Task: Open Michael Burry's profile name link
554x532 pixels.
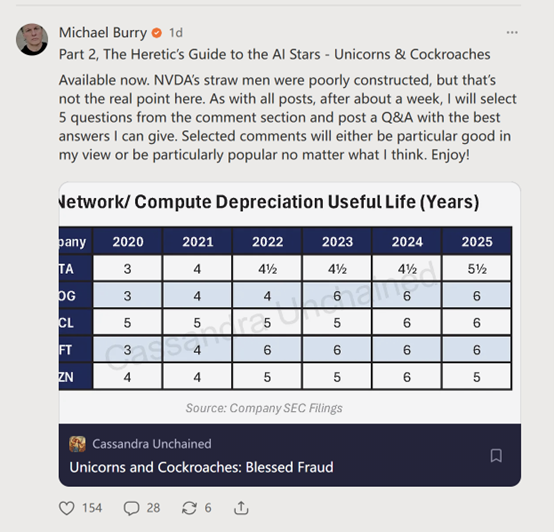Action: click(x=103, y=32)
